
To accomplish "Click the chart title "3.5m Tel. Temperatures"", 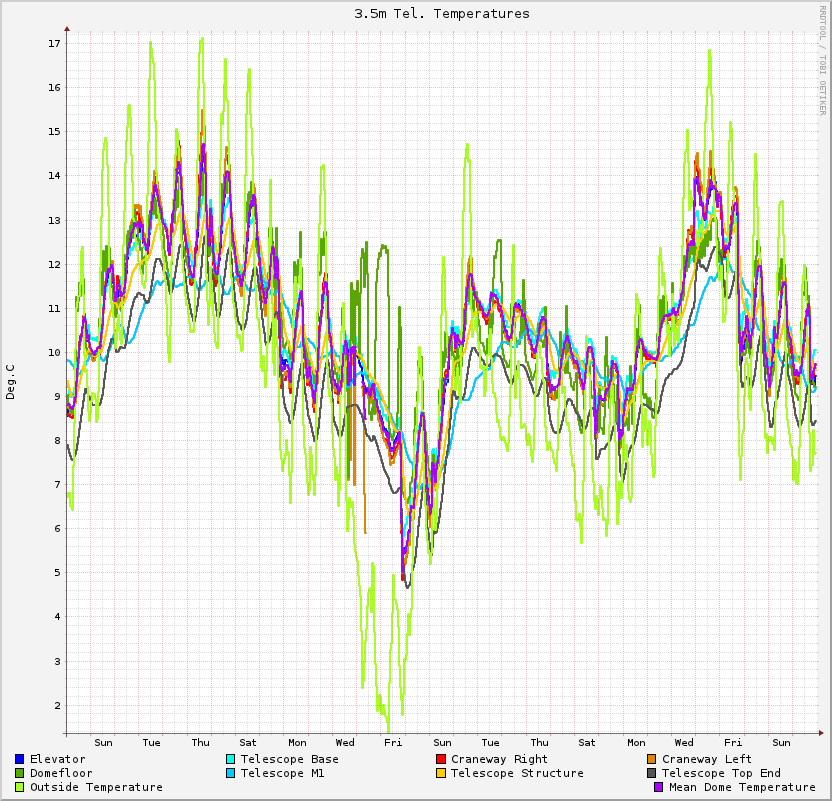I will pyautogui.click(x=442, y=14).
